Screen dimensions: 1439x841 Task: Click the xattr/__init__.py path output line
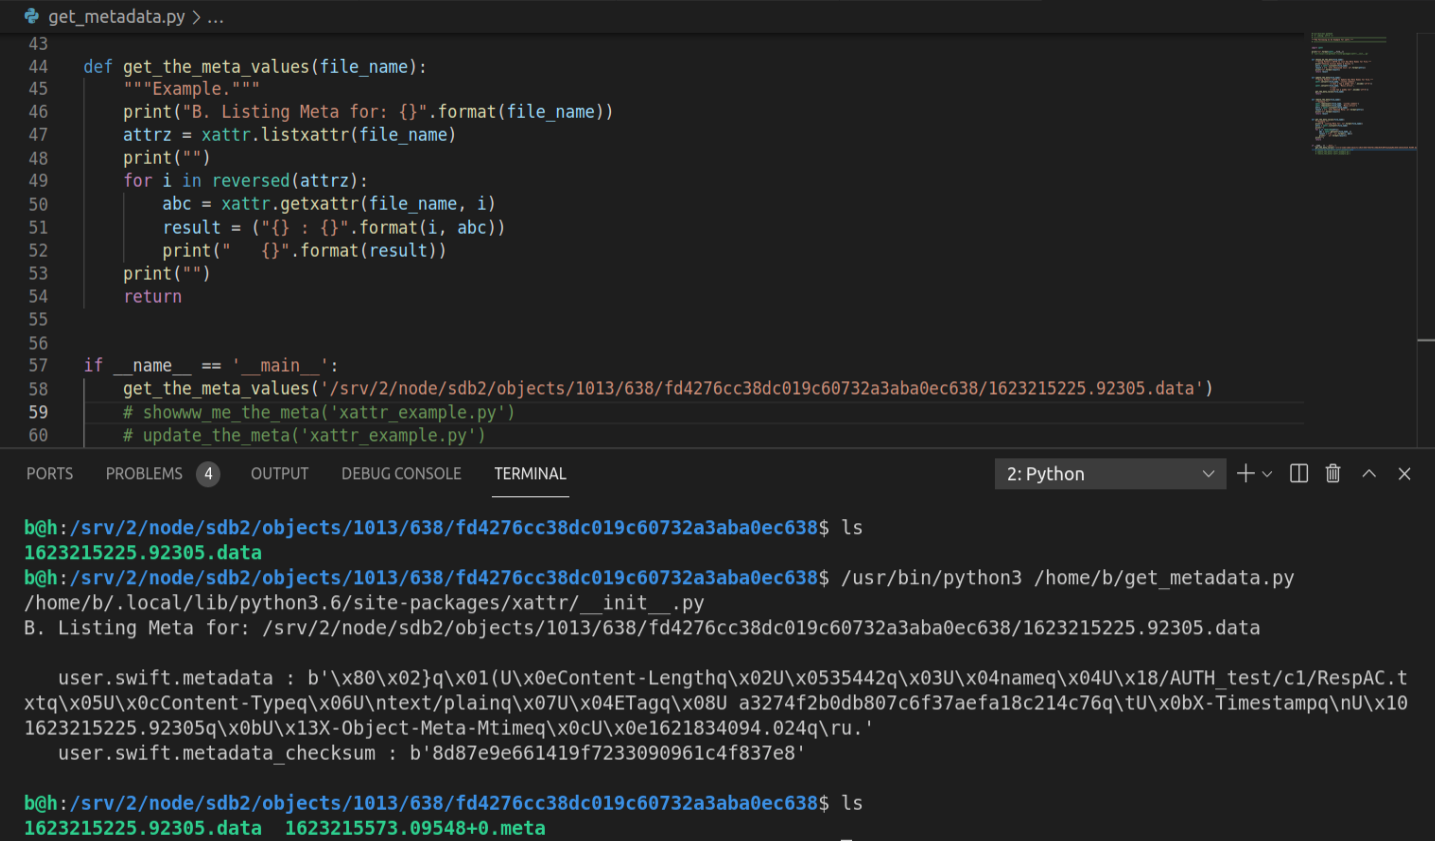(364, 603)
